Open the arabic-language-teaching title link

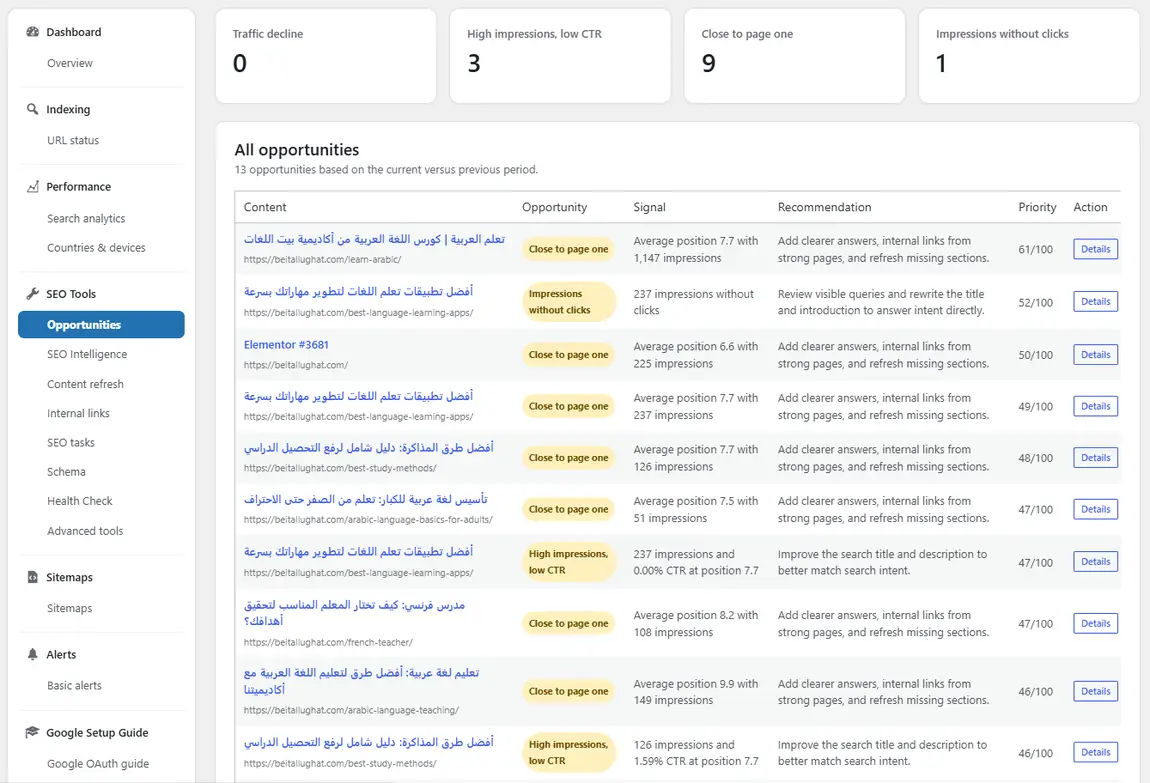coord(362,681)
